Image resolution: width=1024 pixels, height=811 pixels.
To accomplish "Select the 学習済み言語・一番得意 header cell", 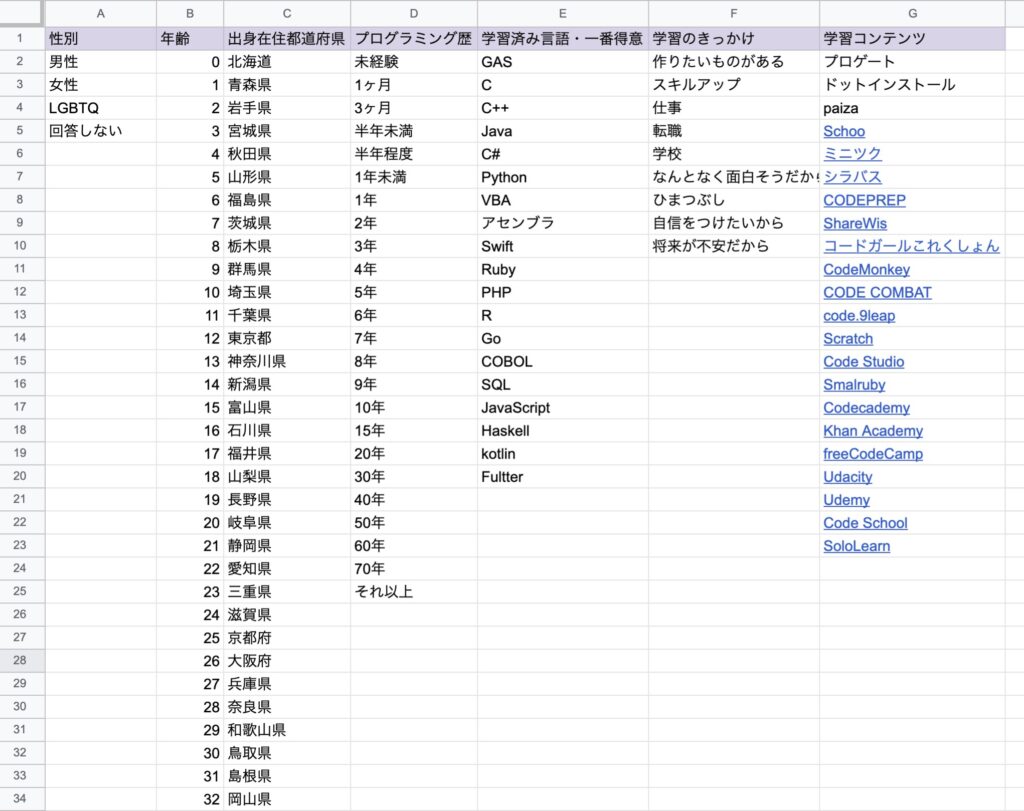I will [562, 39].
